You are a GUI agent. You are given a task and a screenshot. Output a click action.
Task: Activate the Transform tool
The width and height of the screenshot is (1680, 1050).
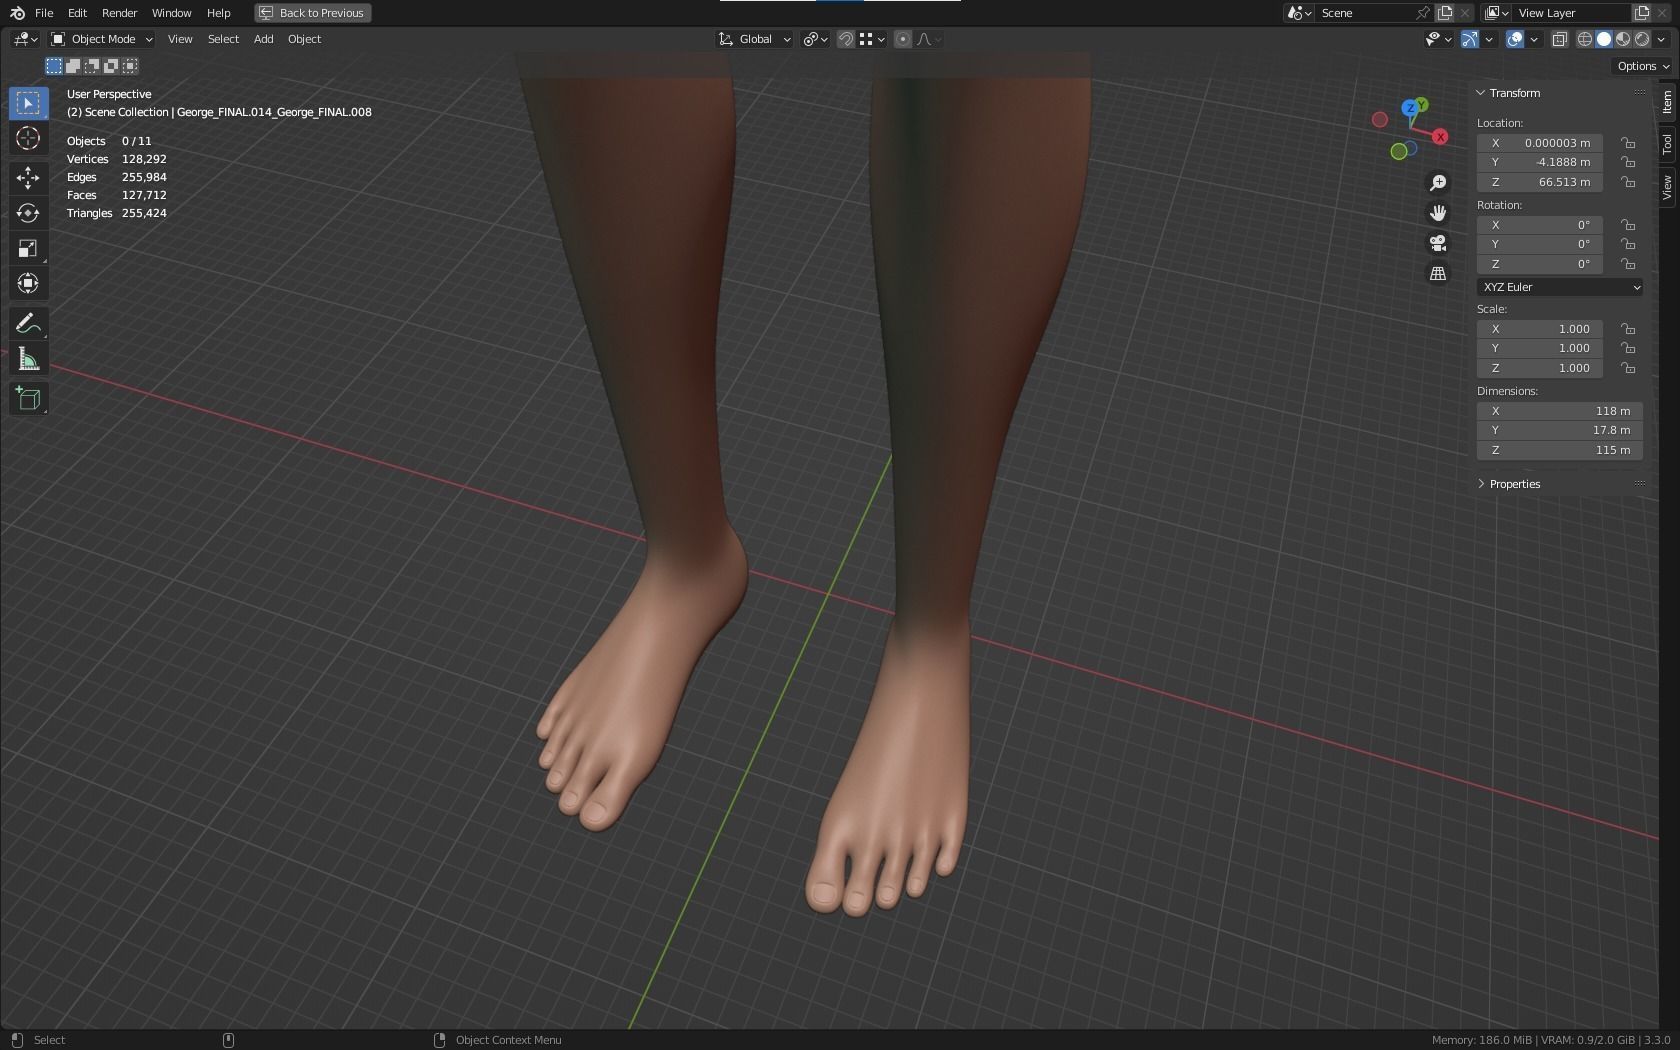click(x=28, y=283)
